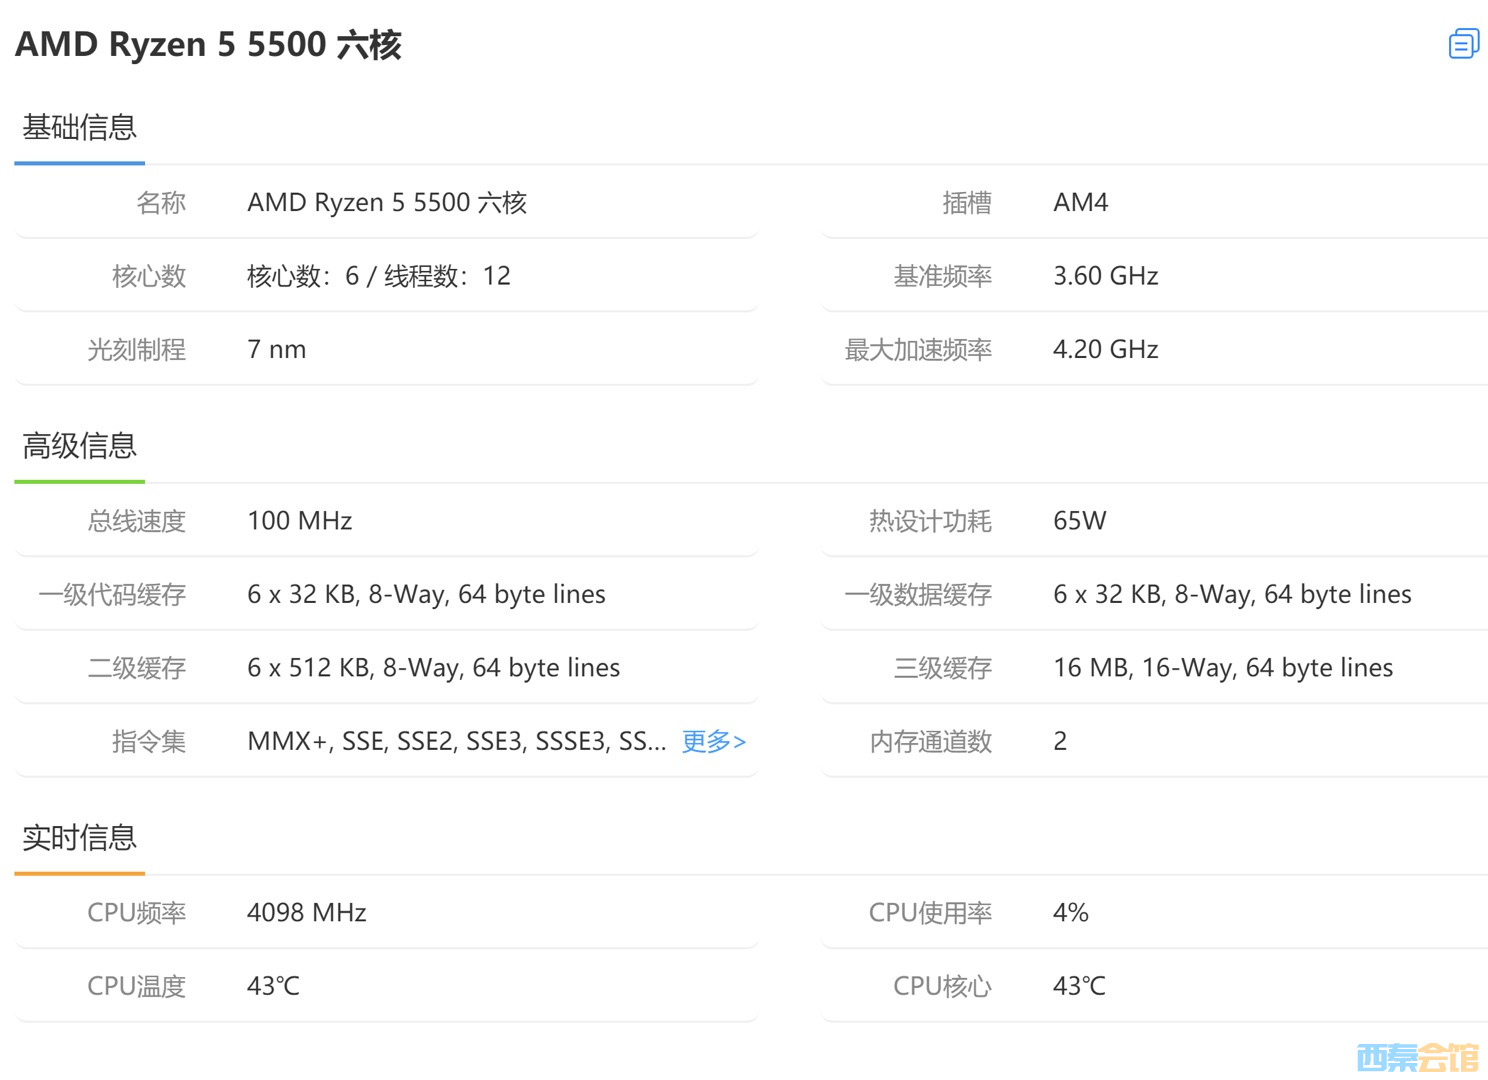Image resolution: width=1488 pixels, height=1080 pixels.
Task: Click the AMD Ryzen 5 5500 六核 title
Action: tap(208, 45)
